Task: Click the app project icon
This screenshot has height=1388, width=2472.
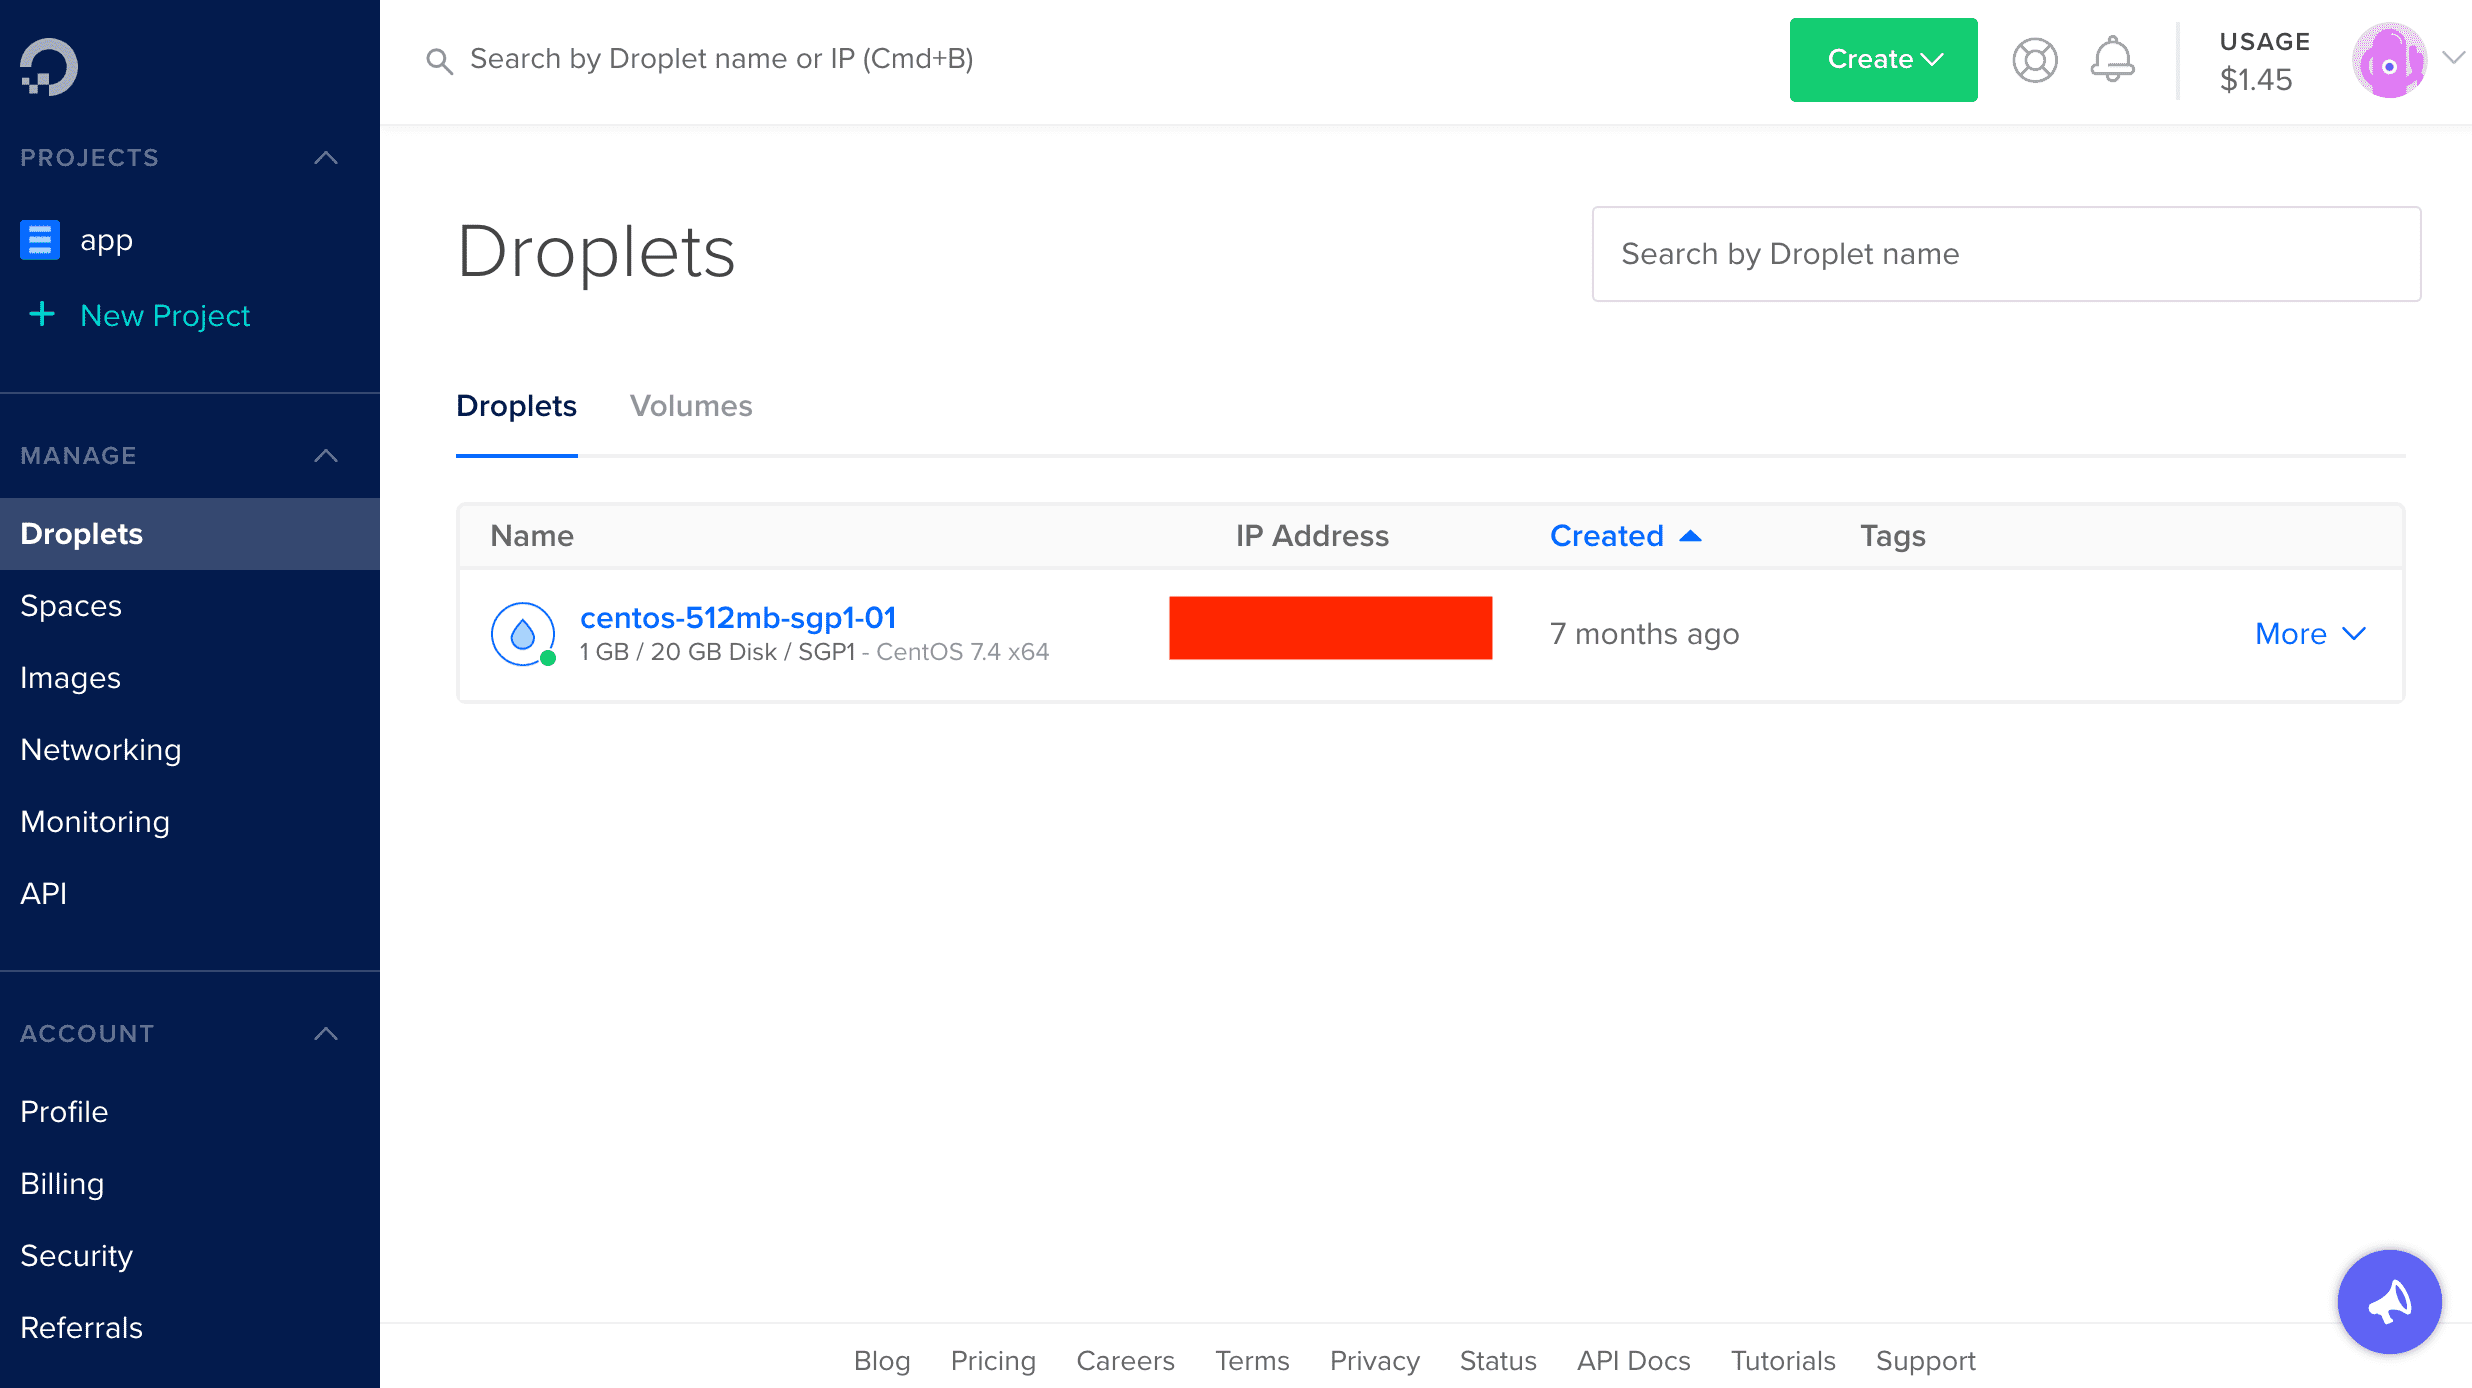Action: pos(40,240)
